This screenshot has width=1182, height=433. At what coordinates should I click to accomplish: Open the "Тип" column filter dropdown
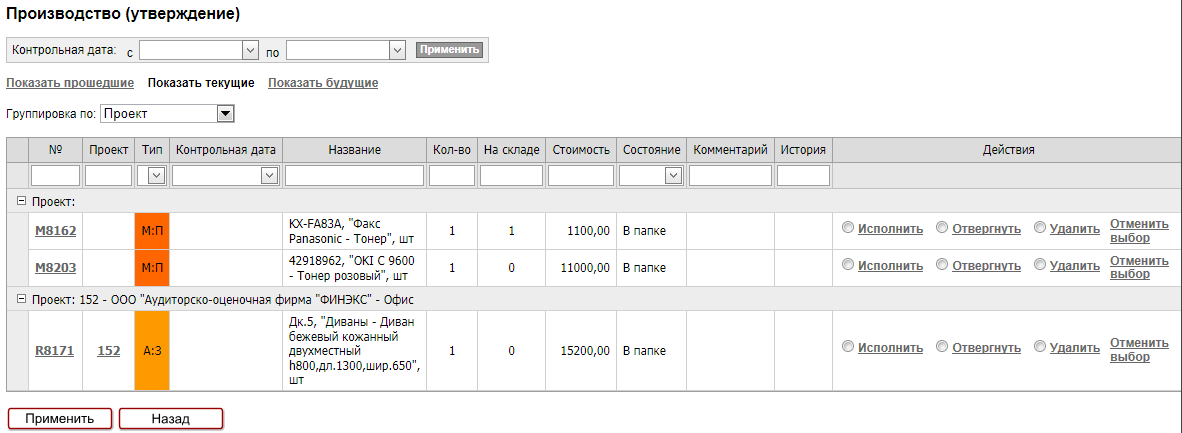click(156, 176)
